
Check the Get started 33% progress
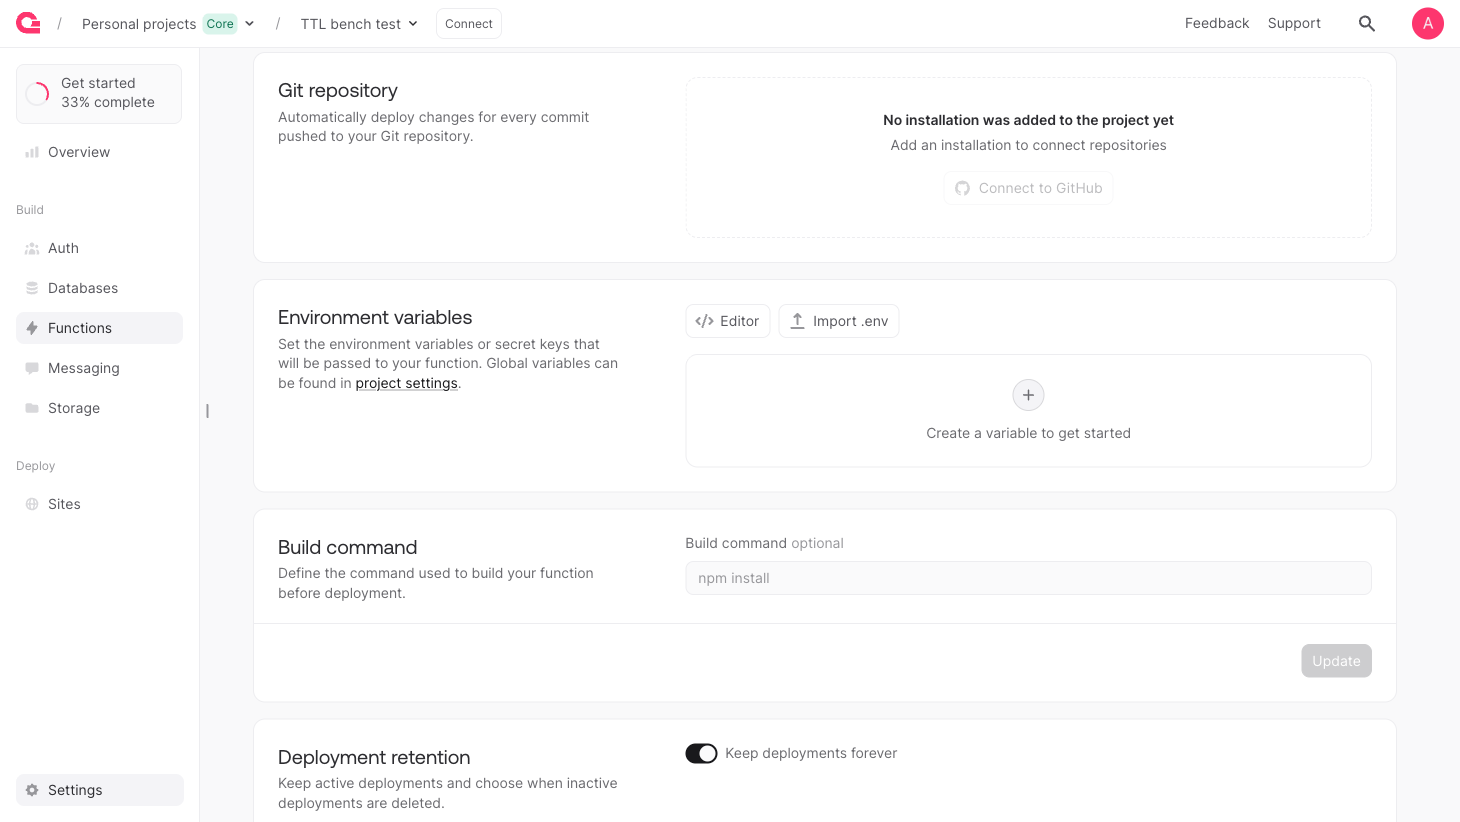(98, 93)
